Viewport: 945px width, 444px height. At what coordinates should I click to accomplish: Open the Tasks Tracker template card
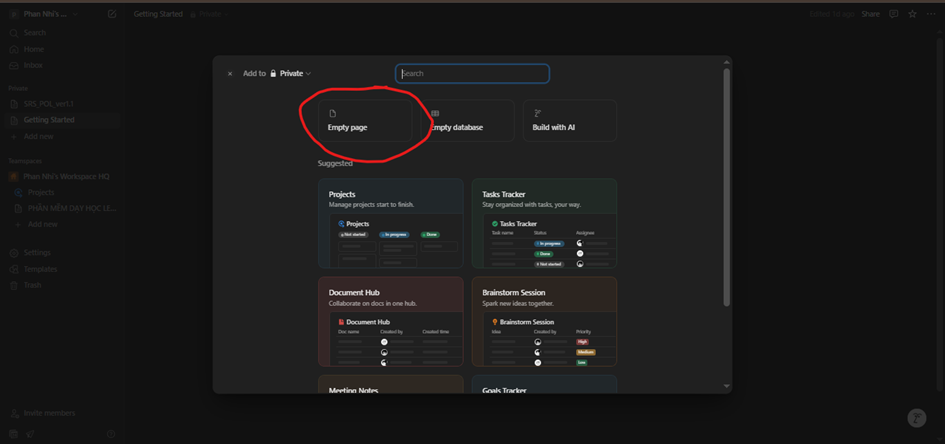tap(544, 223)
